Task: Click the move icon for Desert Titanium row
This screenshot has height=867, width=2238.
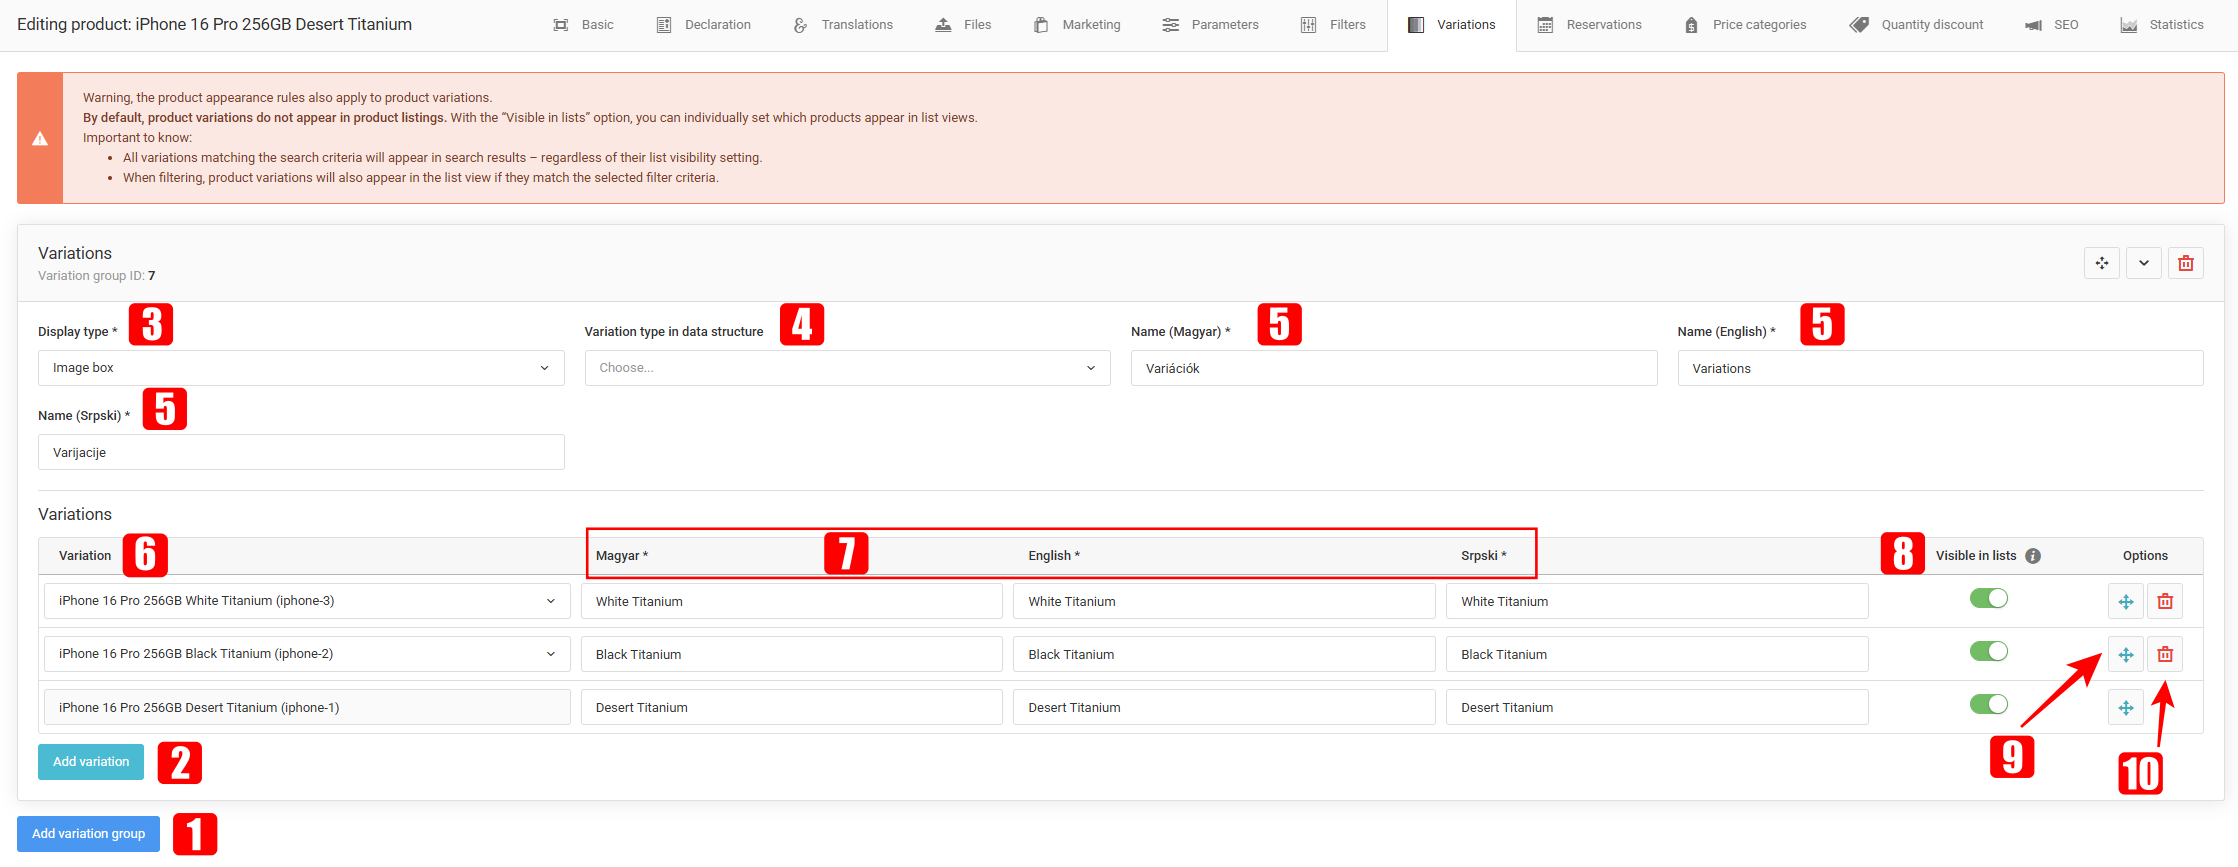Action: [x=2126, y=708]
